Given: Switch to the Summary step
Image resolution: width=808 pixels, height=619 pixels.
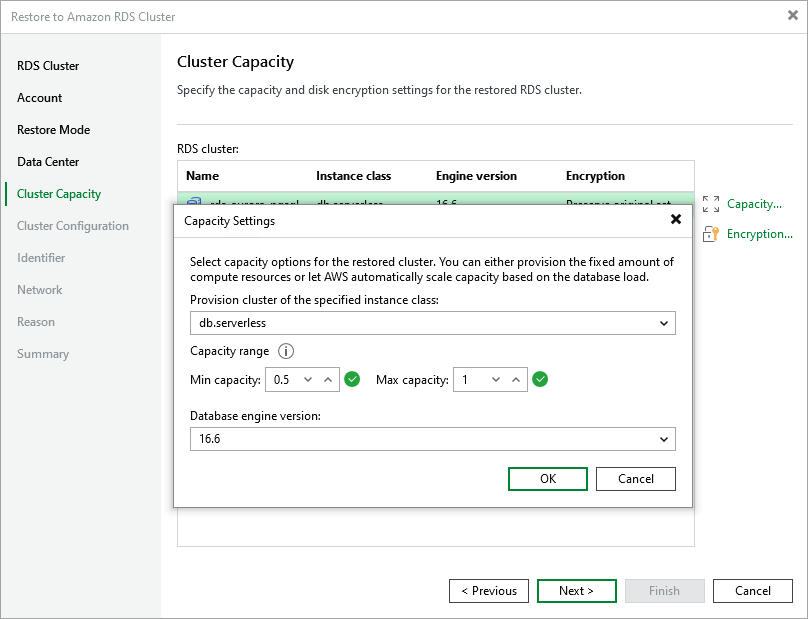Looking at the screenshot, I should click(x=41, y=353).
